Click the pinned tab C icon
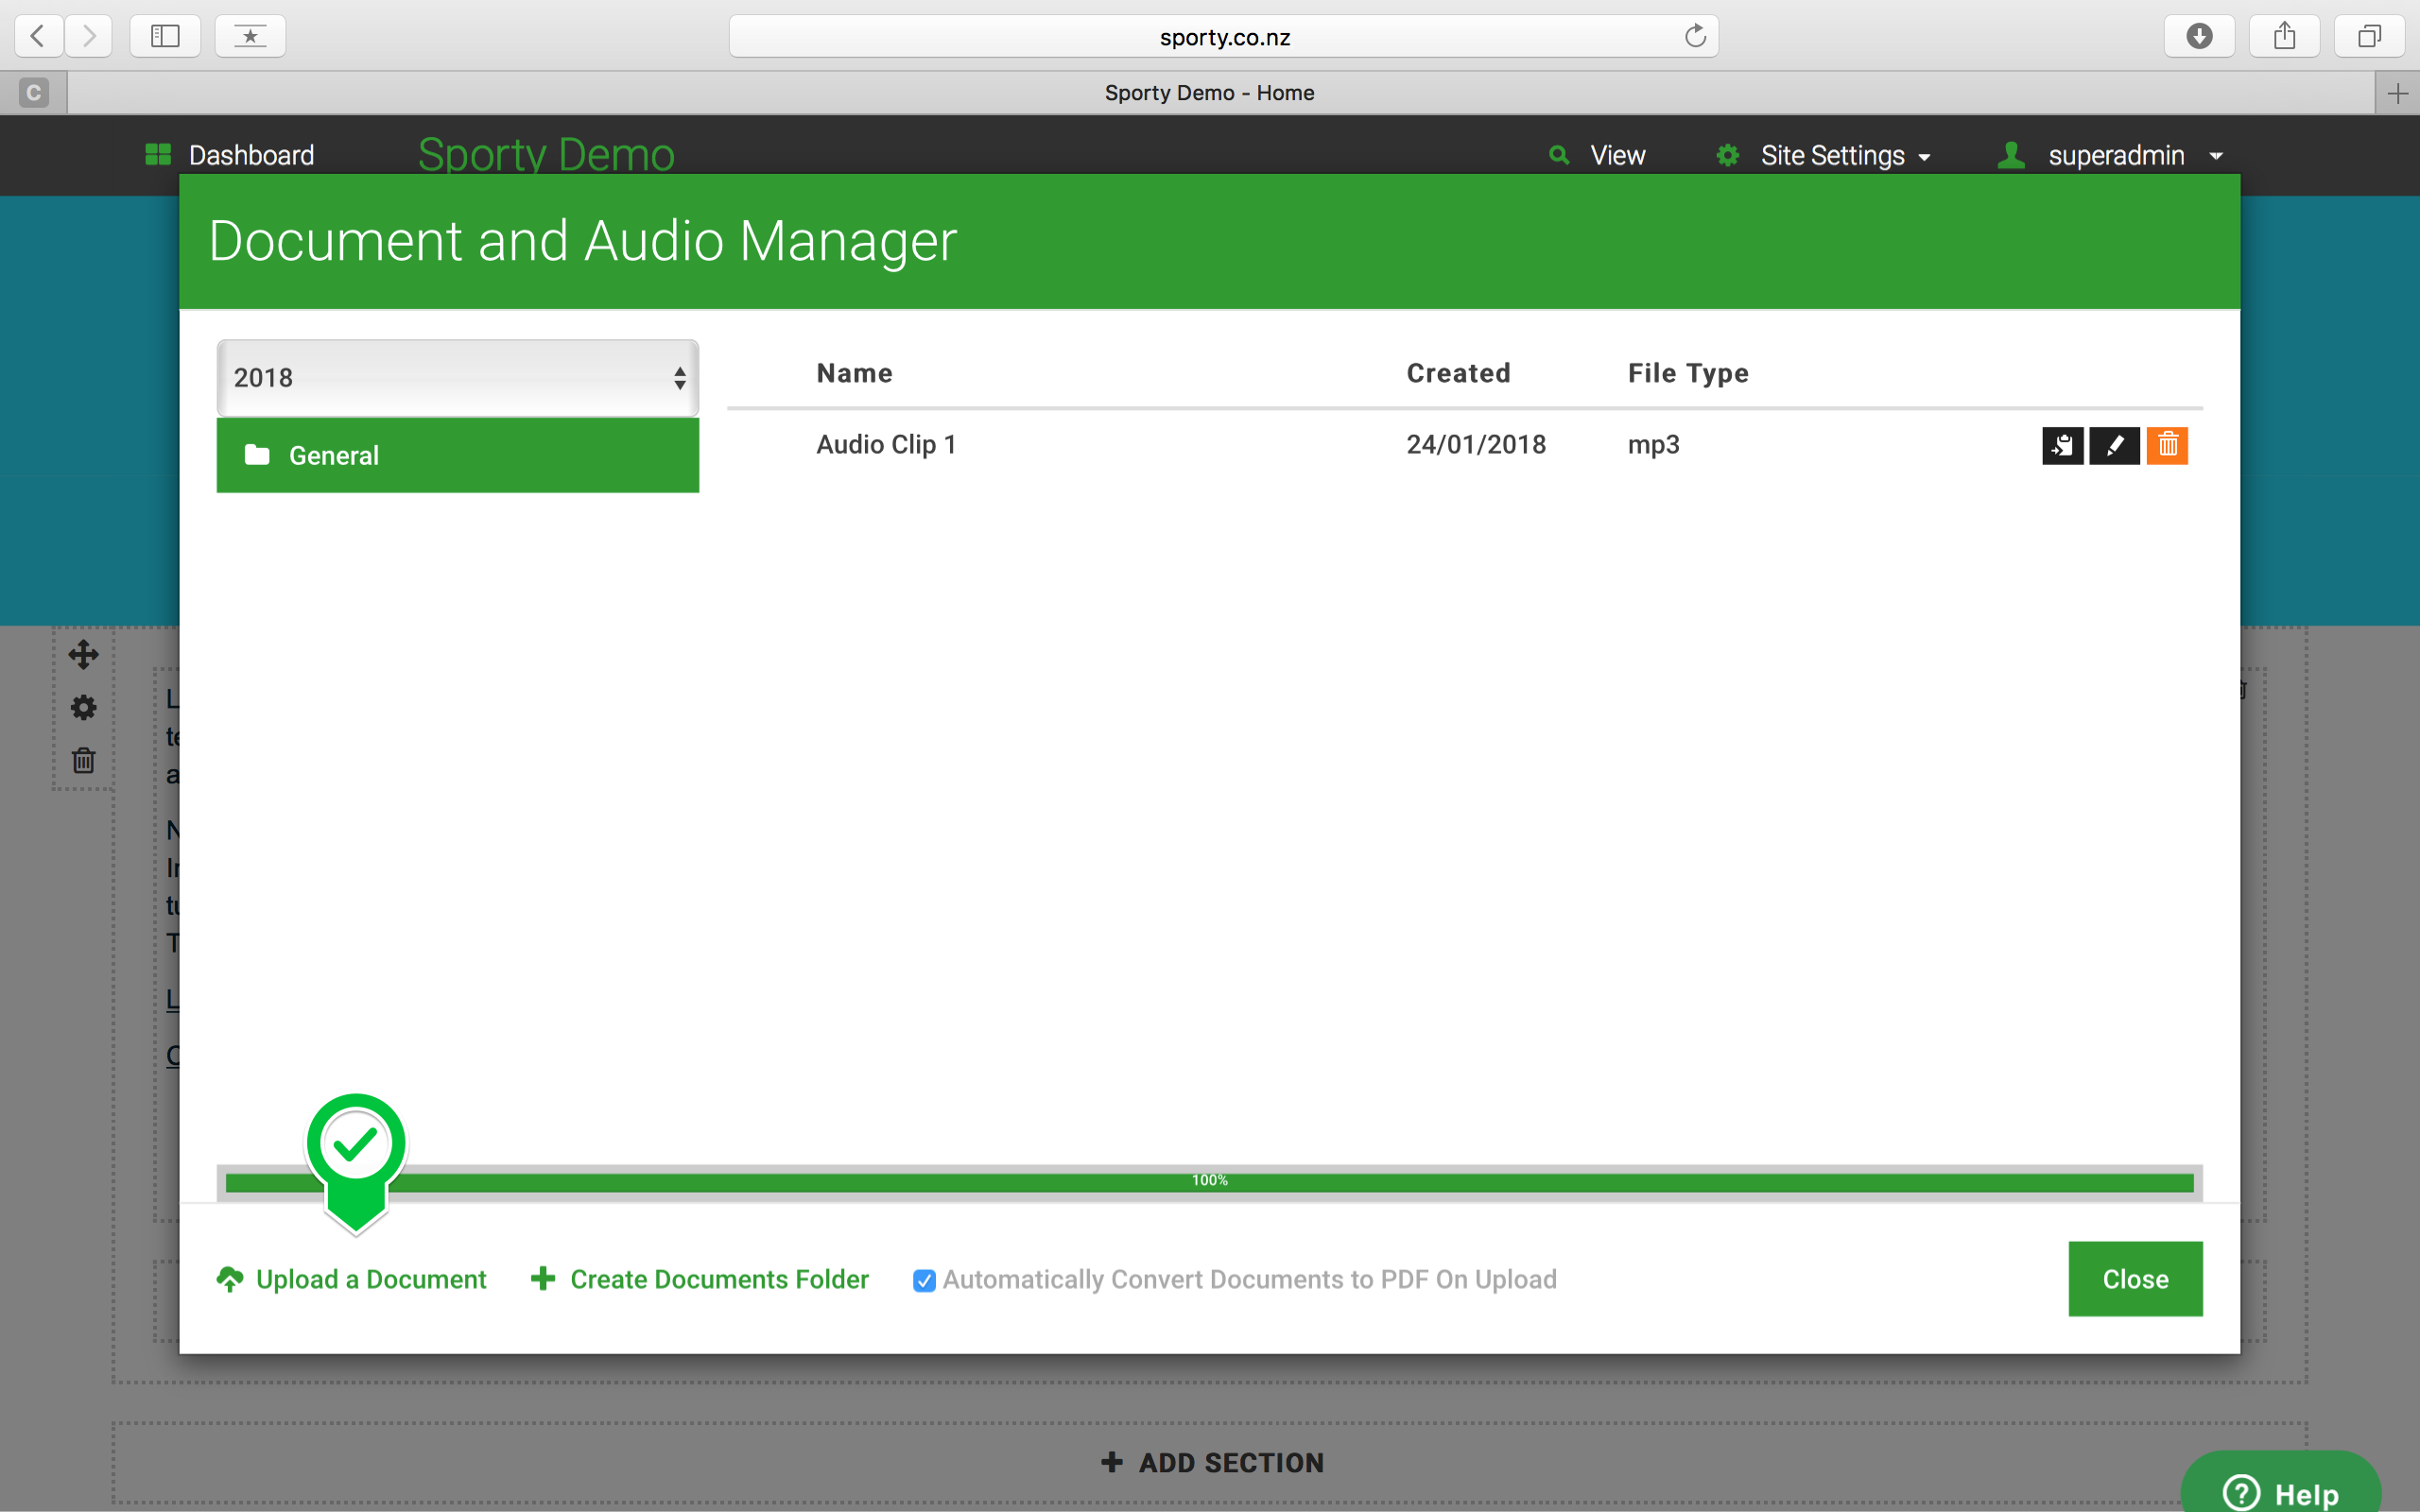This screenshot has height=1512, width=2420. coord(33,93)
